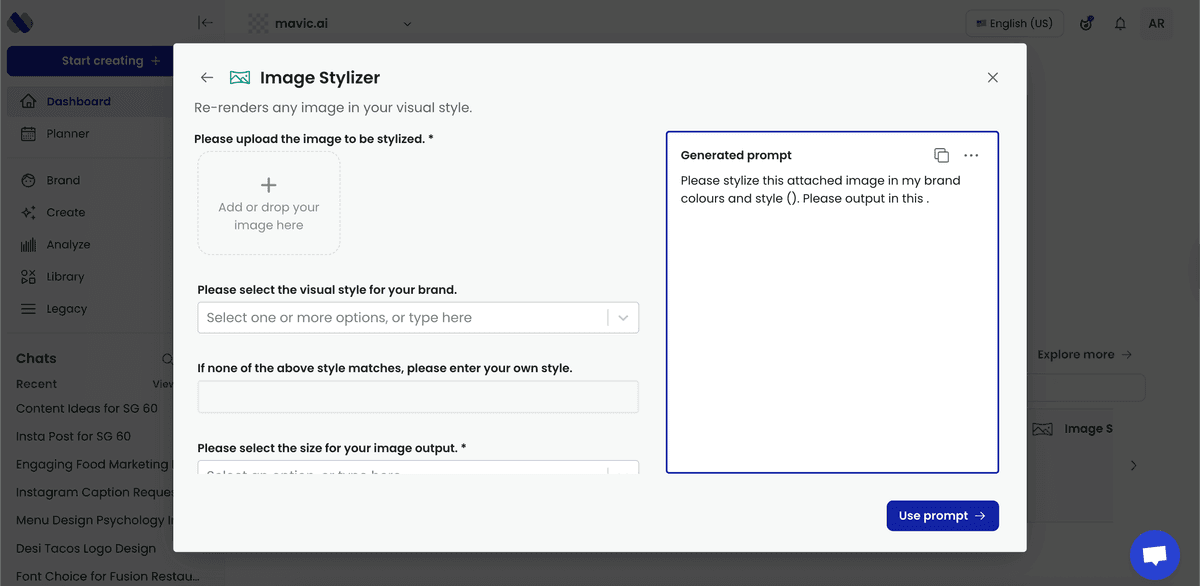Screen dimensions: 1200x586
Task: Click the back arrow in Image Stylizer
Action: click(x=207, y=78)
